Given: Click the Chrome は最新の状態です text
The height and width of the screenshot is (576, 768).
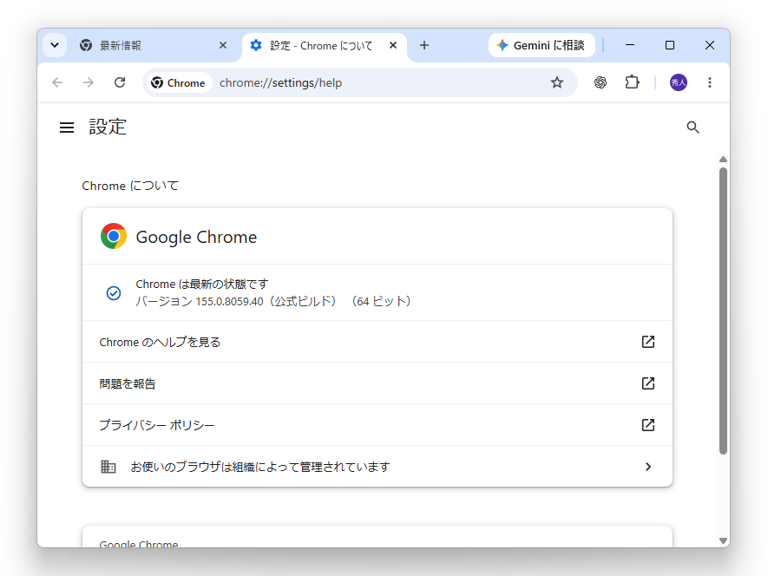Looking at the screenshot, I should [x=202, y=284].
